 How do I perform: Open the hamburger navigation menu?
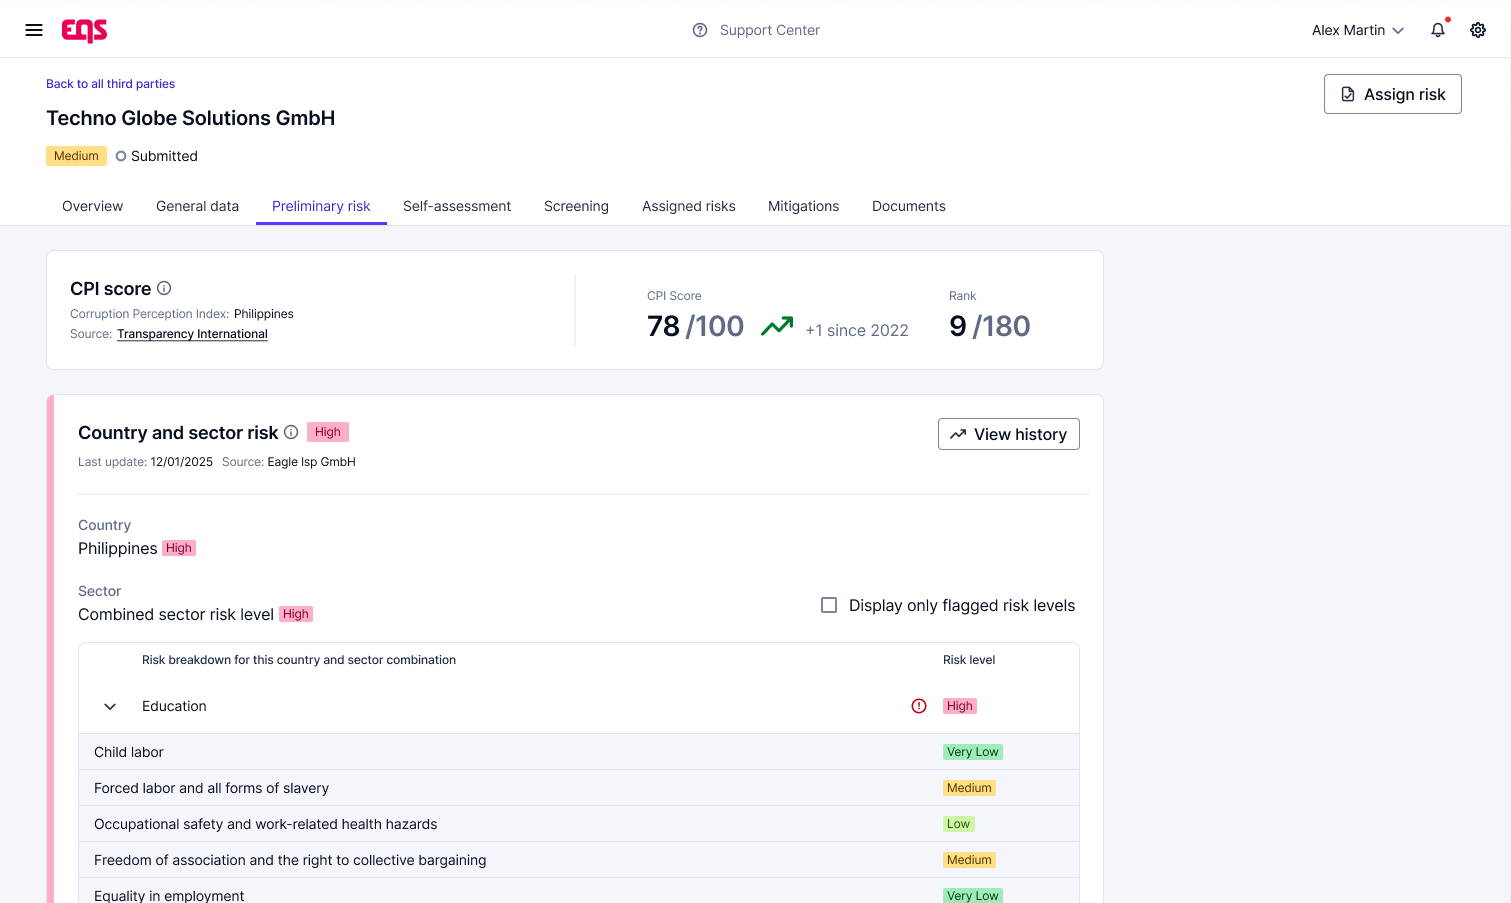pyautogui.click(x=34, y=30)
